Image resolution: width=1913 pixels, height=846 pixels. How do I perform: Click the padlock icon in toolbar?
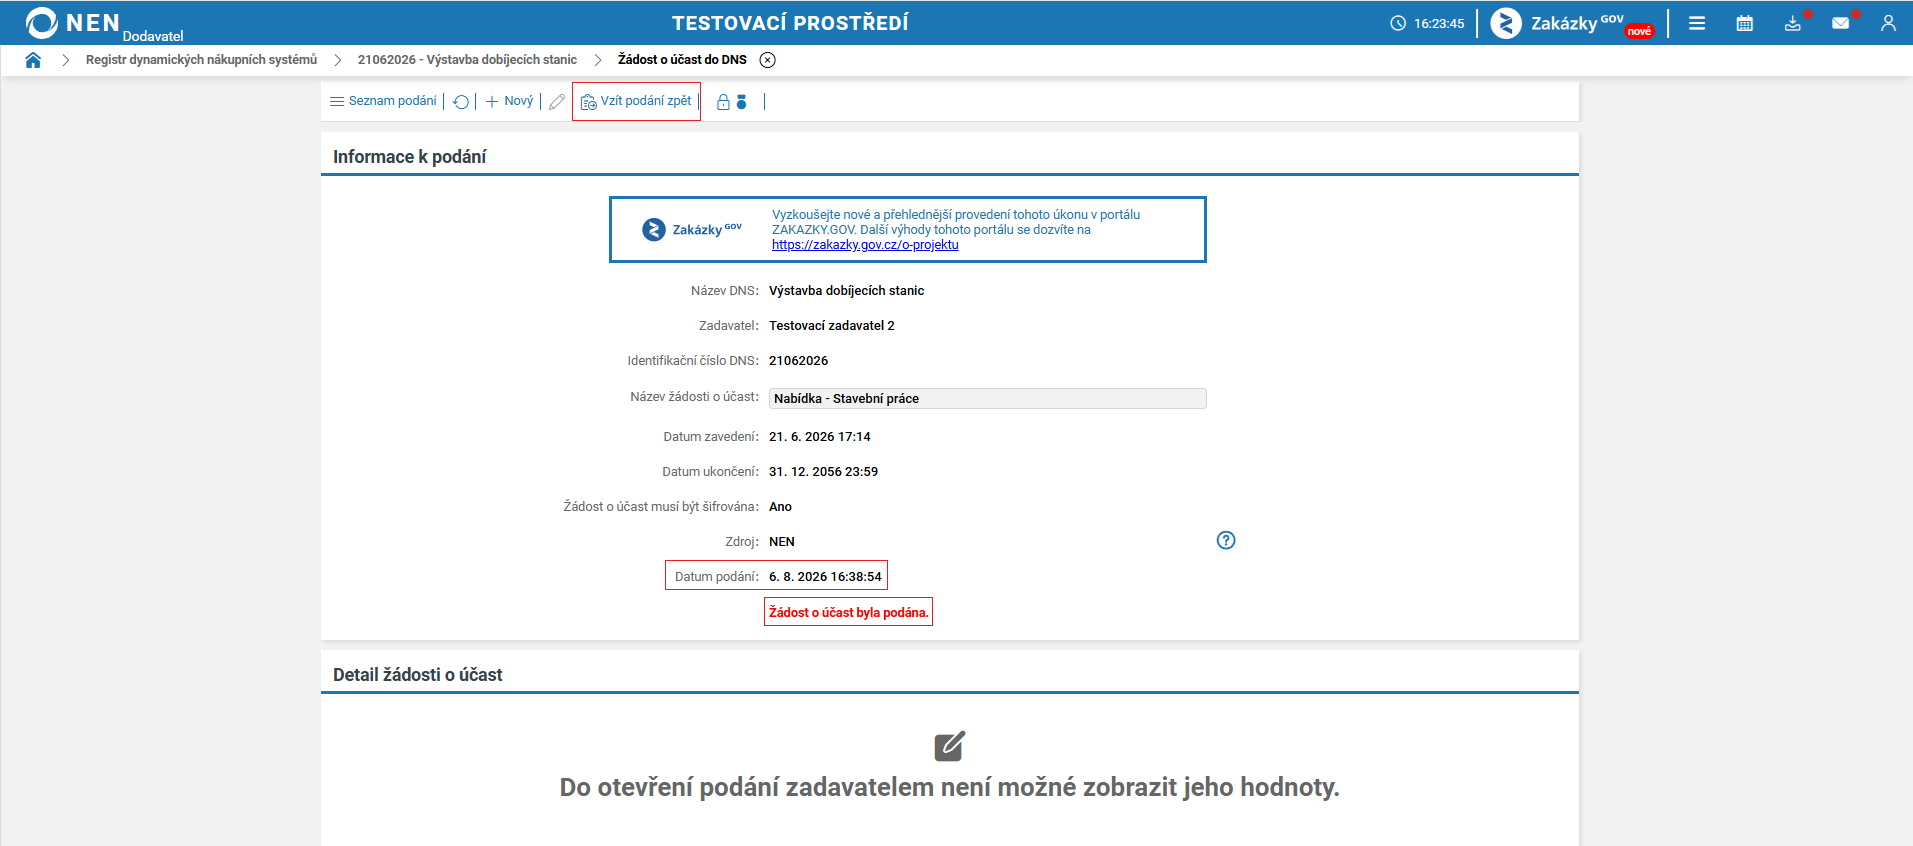coord(723,102)
